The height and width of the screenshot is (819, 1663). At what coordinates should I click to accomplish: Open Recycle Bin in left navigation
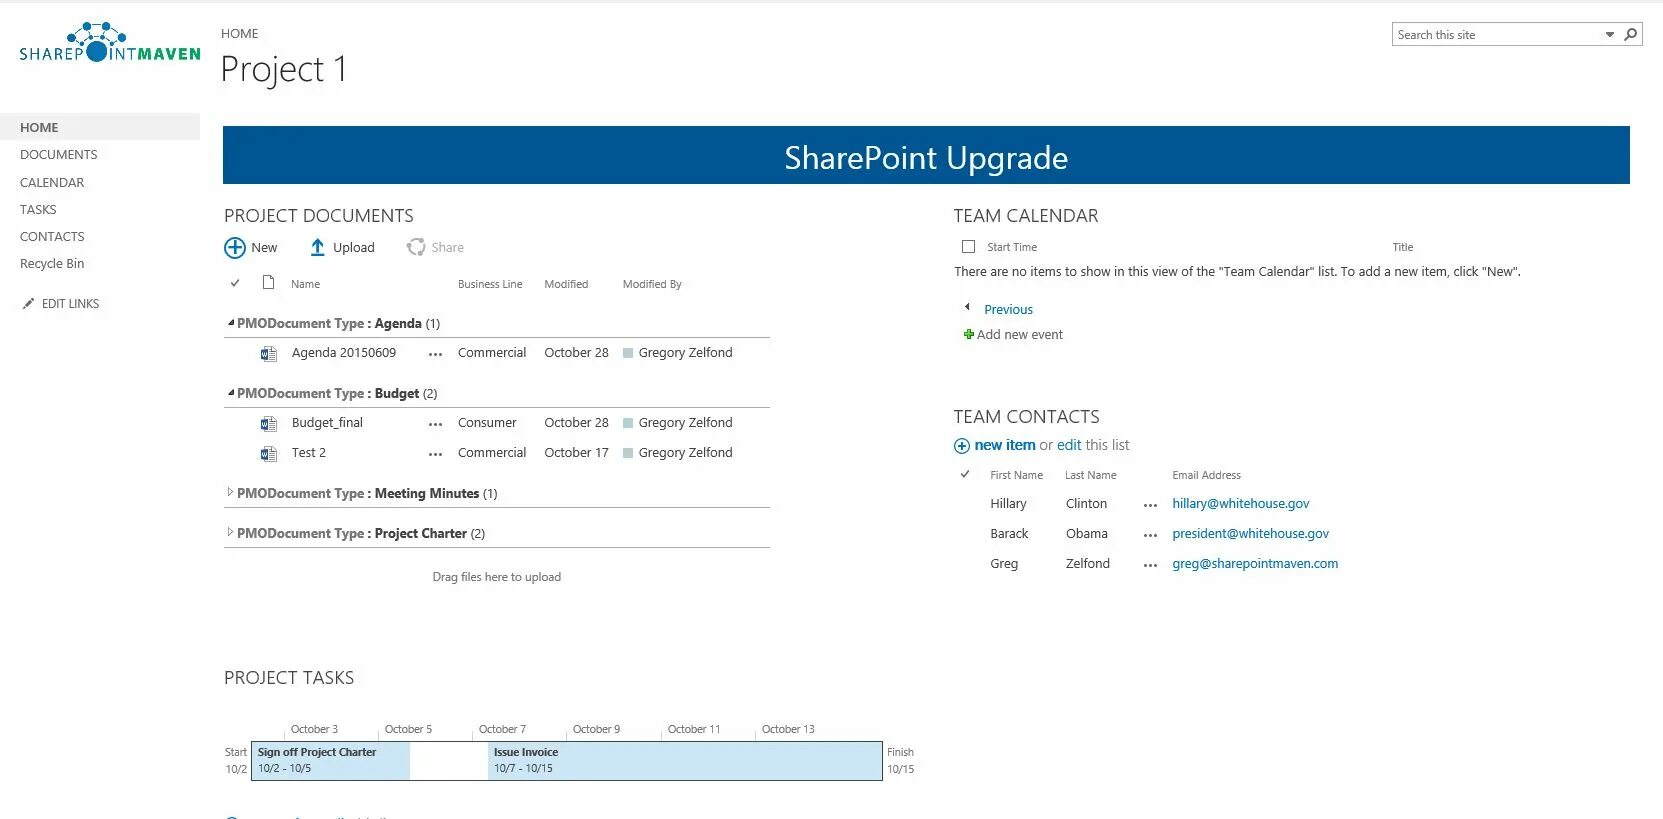tap(52, 264)
